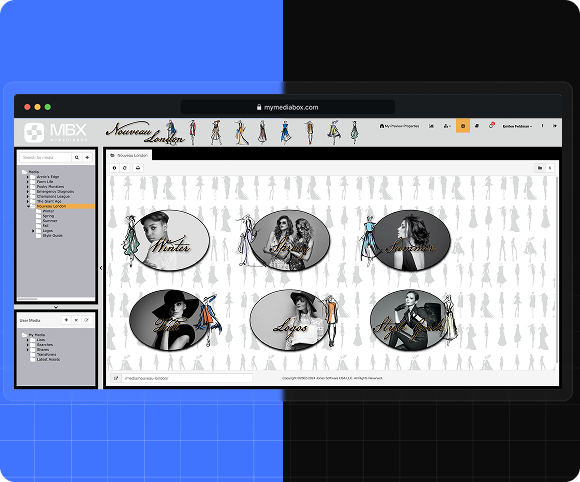
Task: Select the Farm Life folder in tree
Action: tap(45, 182)
